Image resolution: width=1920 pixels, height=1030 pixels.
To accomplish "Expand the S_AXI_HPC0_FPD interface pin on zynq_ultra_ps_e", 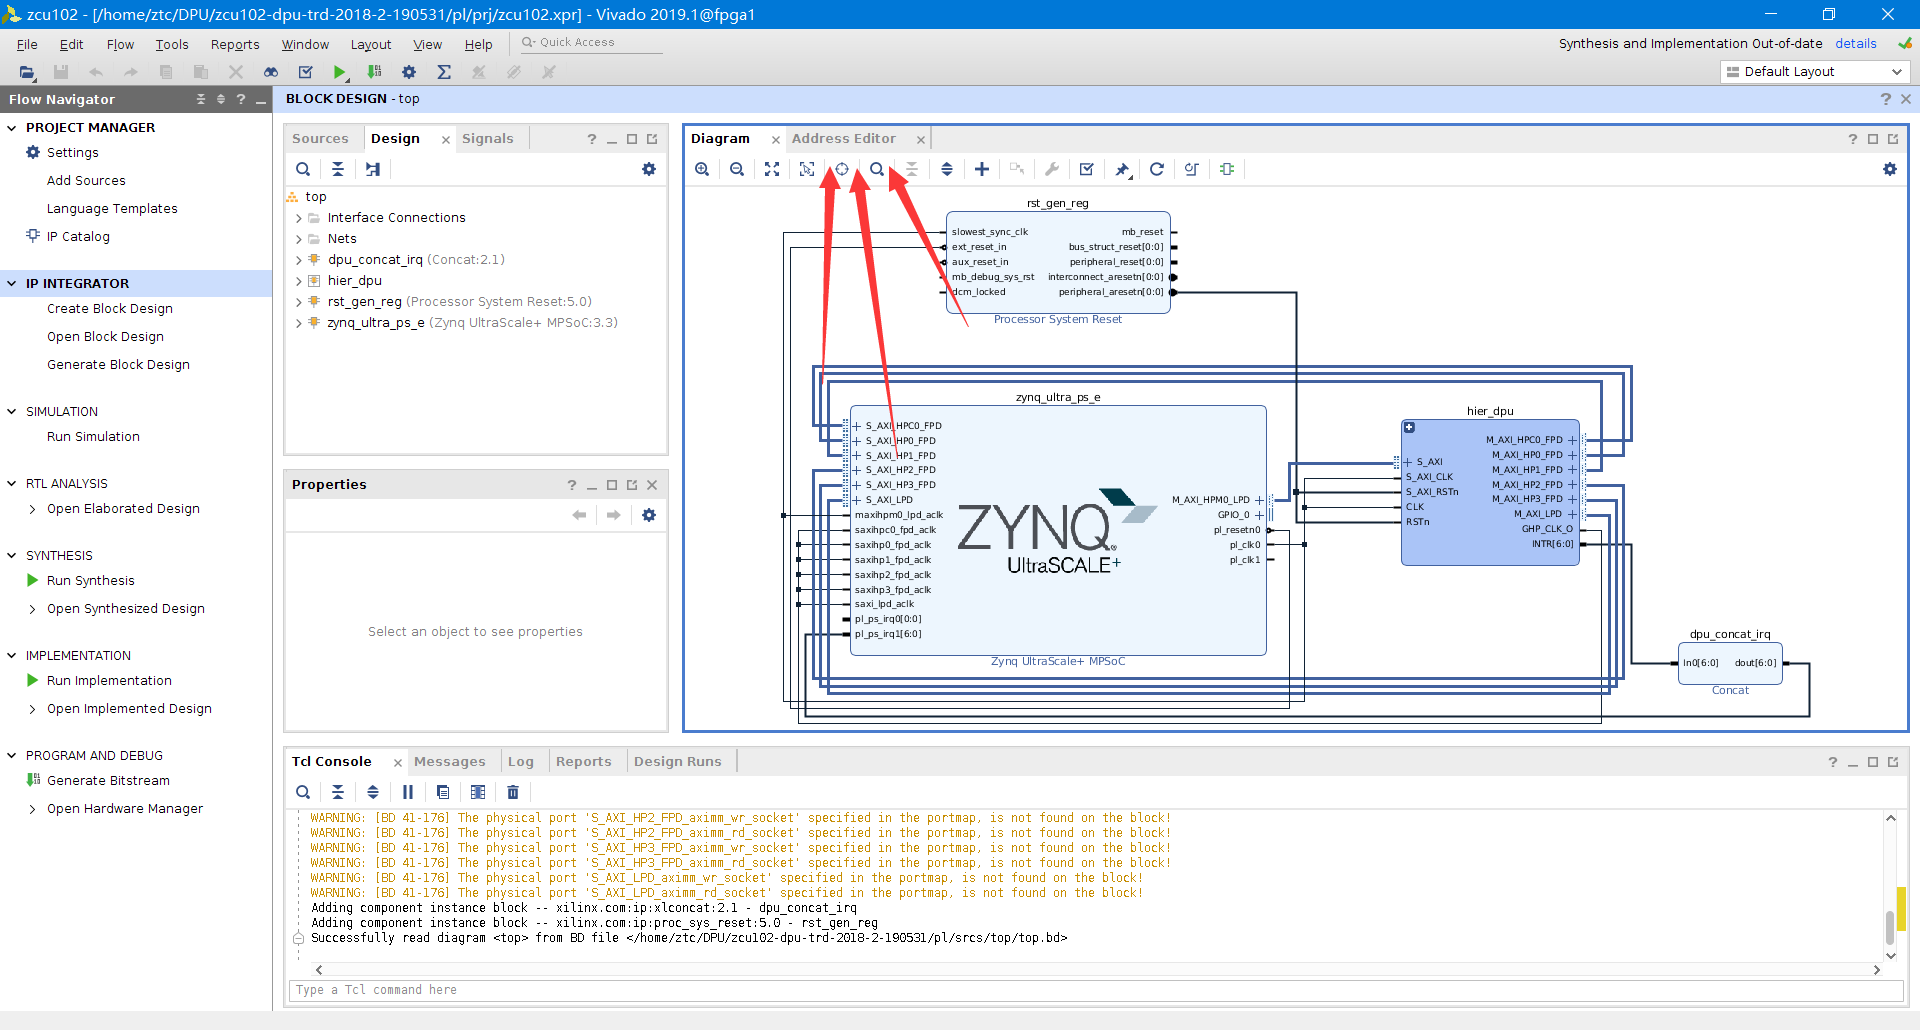I will (x=857, y=426).
